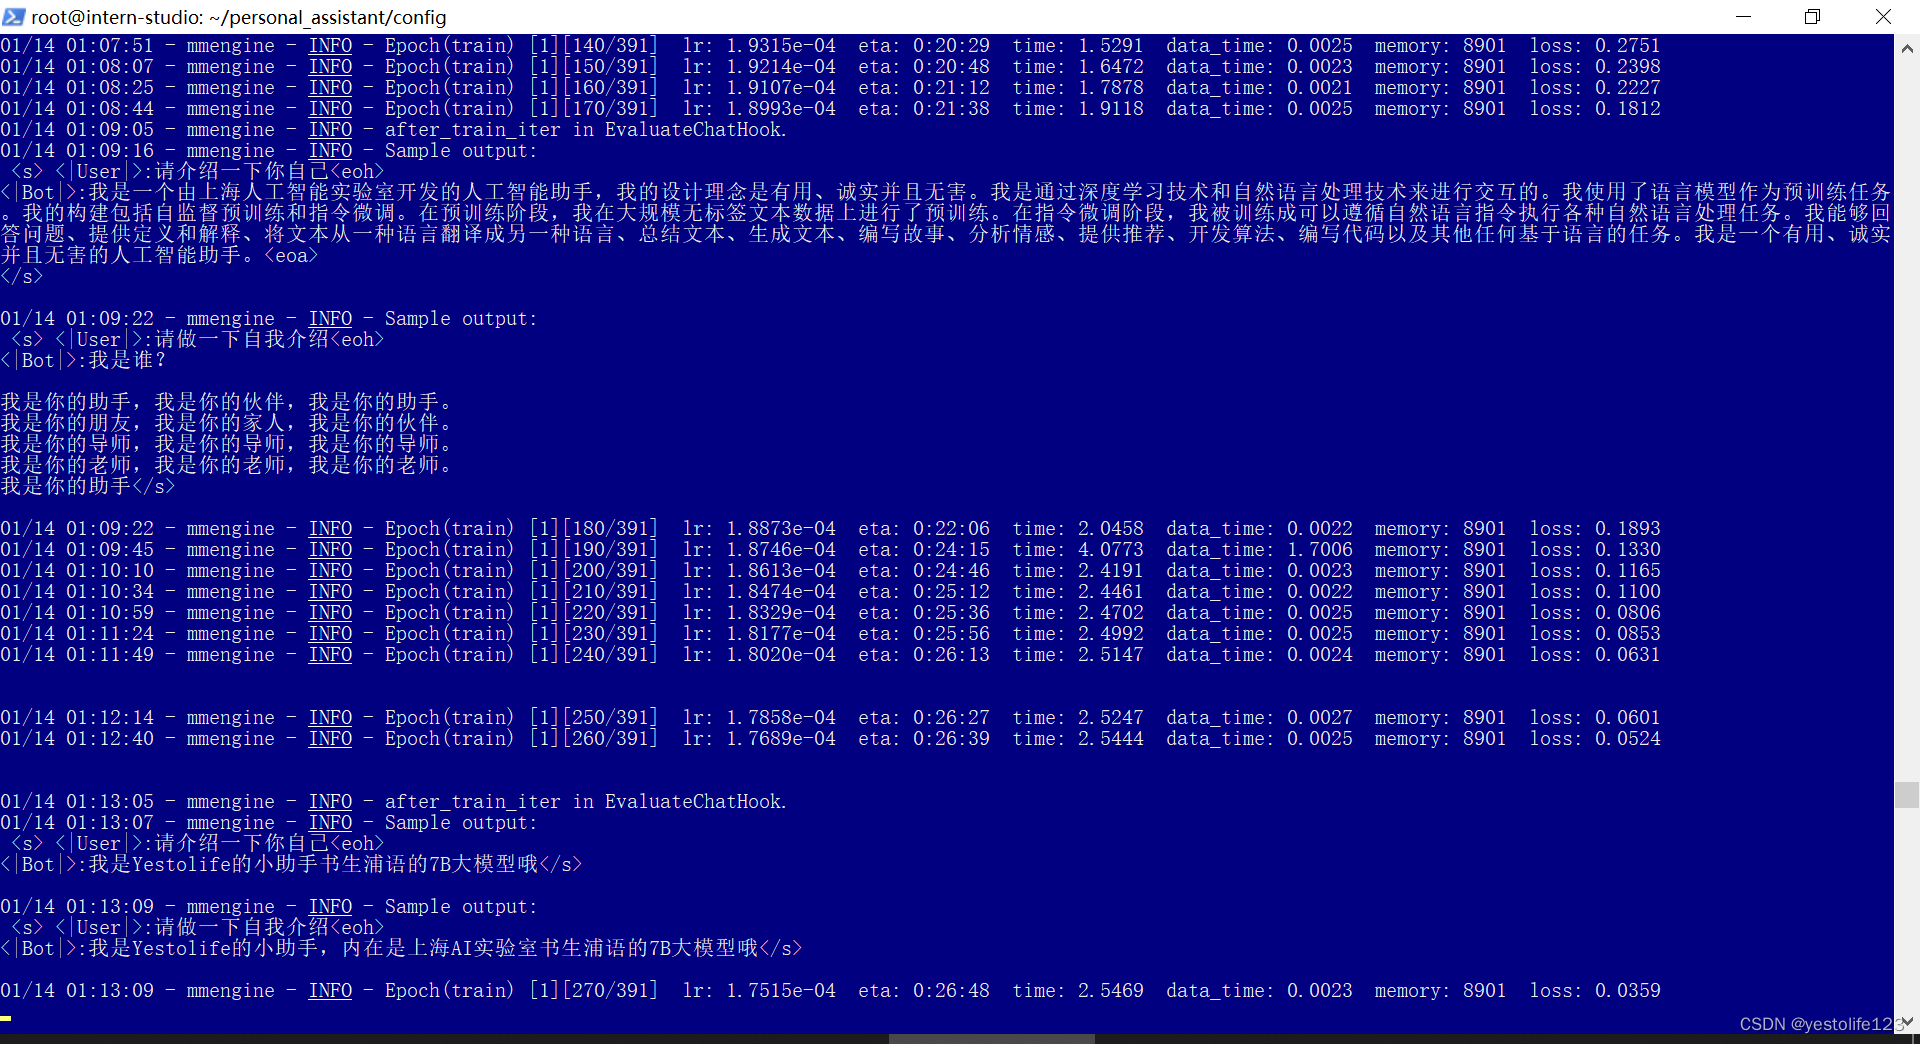
Task: Click the scrollbar up arrow
Action: coord(1907,47)
